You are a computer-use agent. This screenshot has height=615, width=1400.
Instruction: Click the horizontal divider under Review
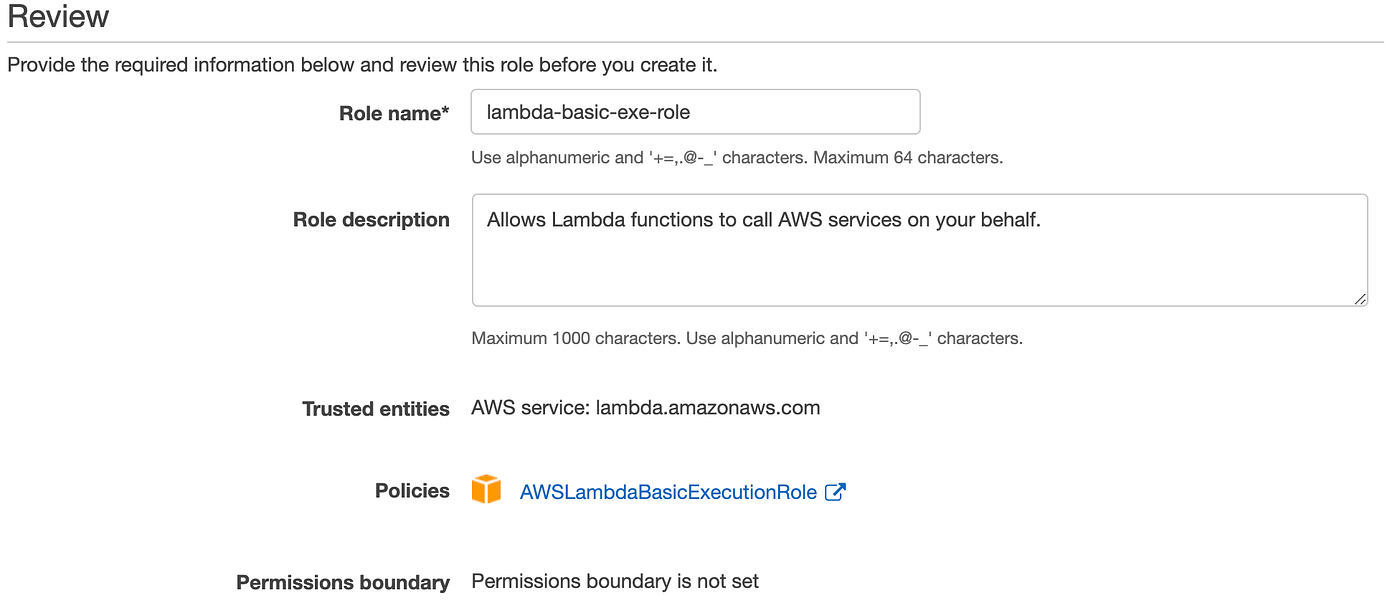[700, 42]
